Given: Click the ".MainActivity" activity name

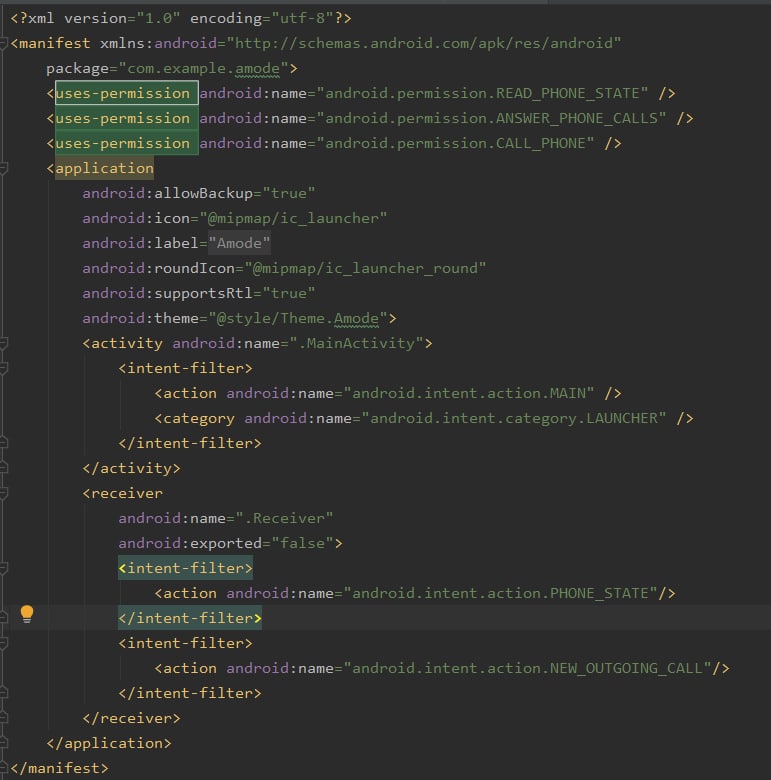Looking at the screenshot, I should point(356,343).
